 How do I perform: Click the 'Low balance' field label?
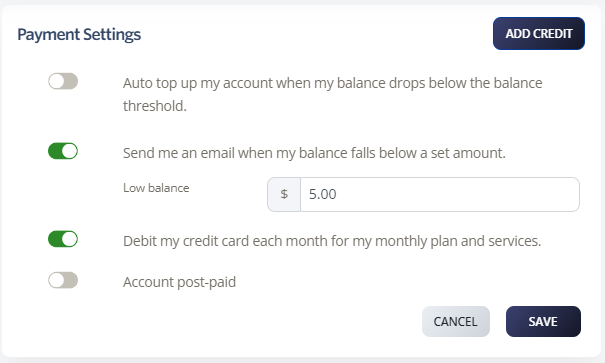pyautogui.click(x=156, y=188)
